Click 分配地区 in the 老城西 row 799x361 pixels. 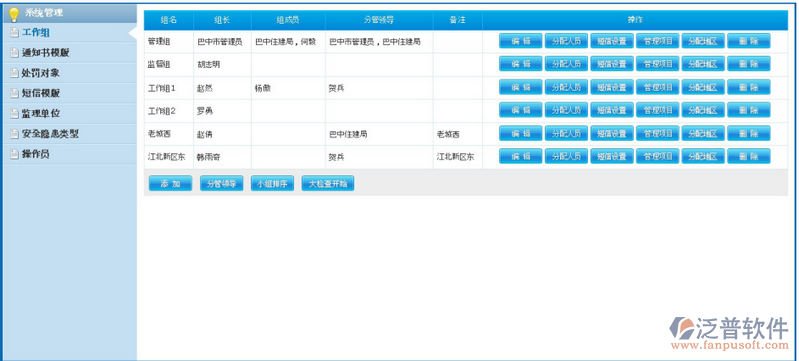point(703,133)
